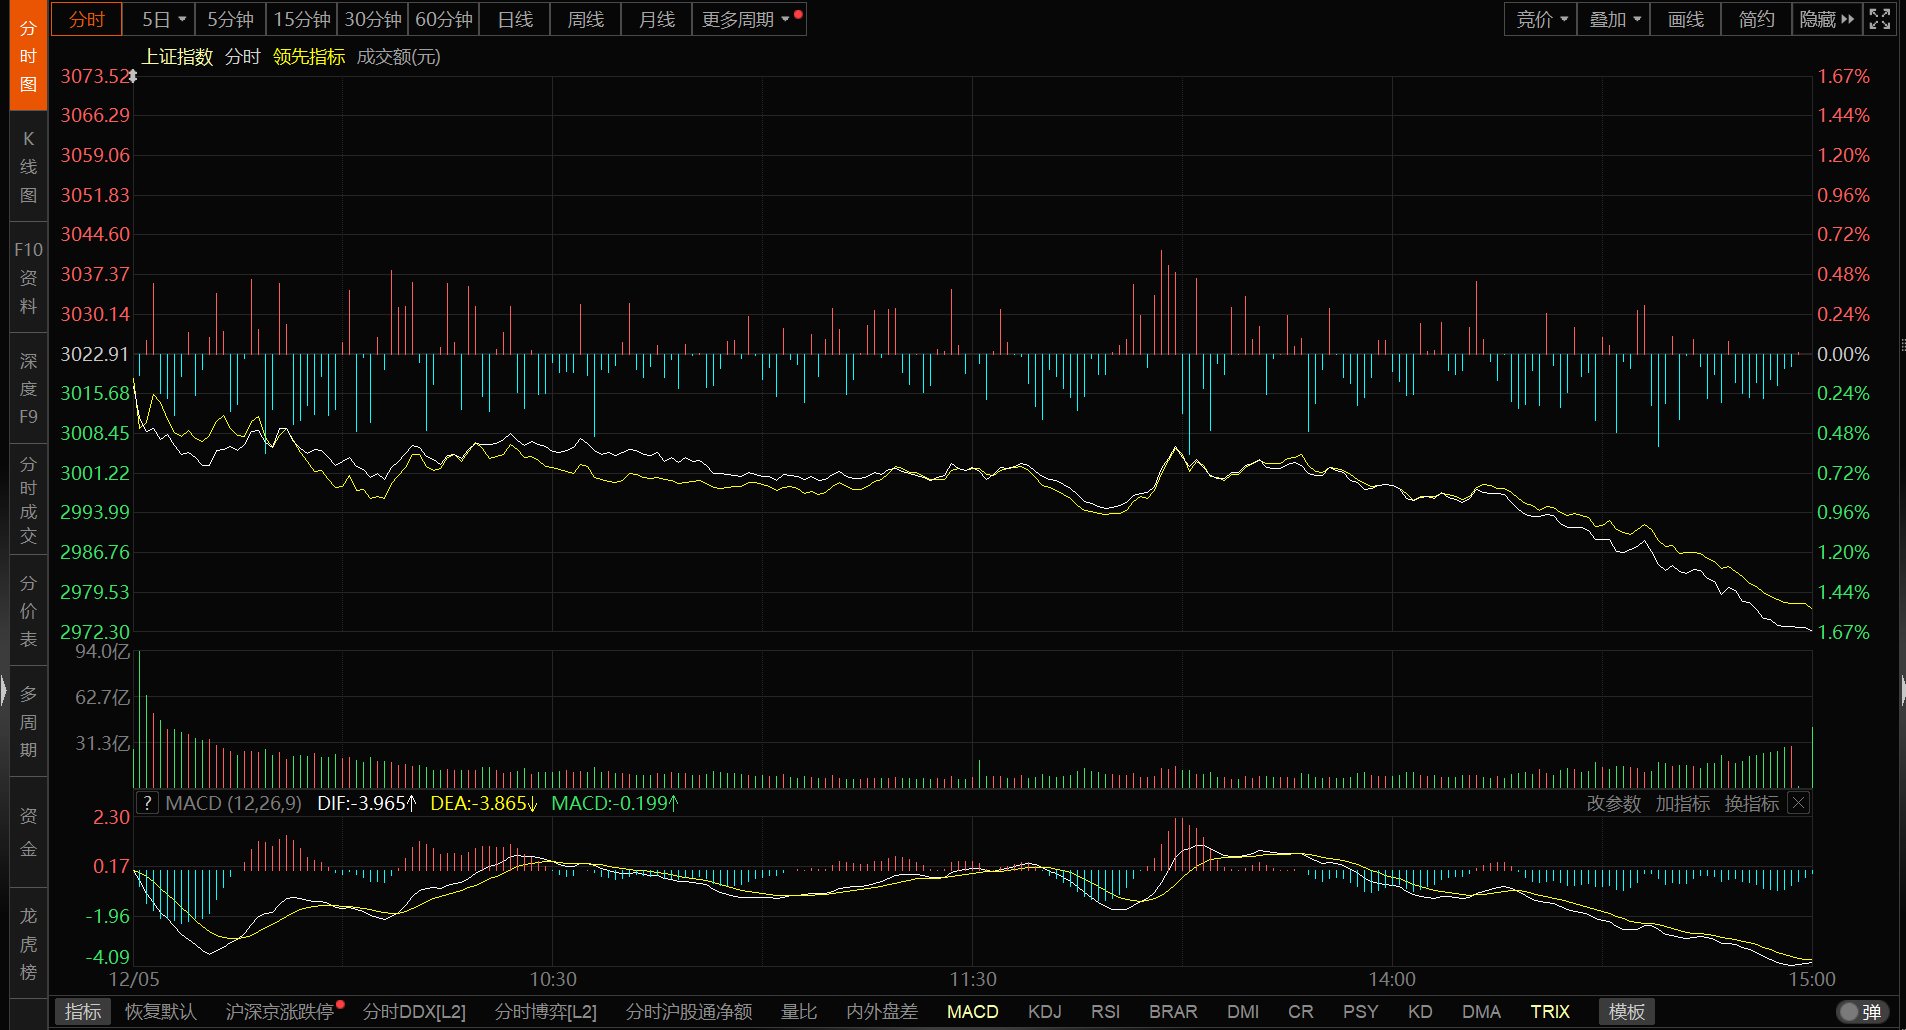1906x1030 pixels.
Task: Open 分价表 in left sidebar
Action: pyautogui.click(x=28, y=610)
